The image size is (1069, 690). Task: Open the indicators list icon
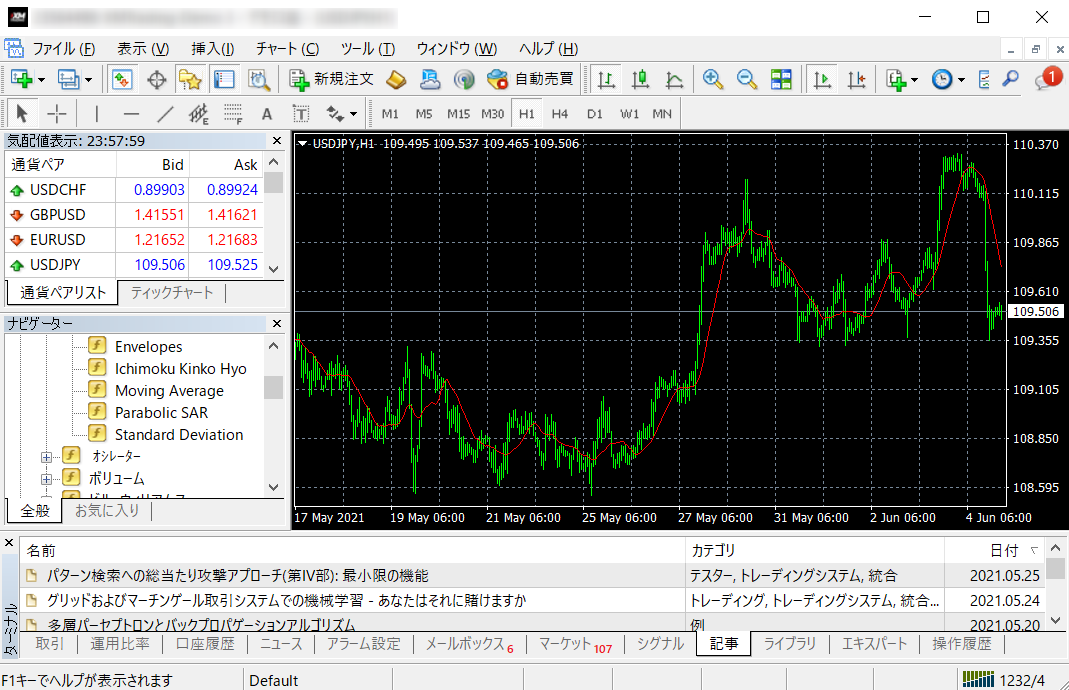[896, 79]
